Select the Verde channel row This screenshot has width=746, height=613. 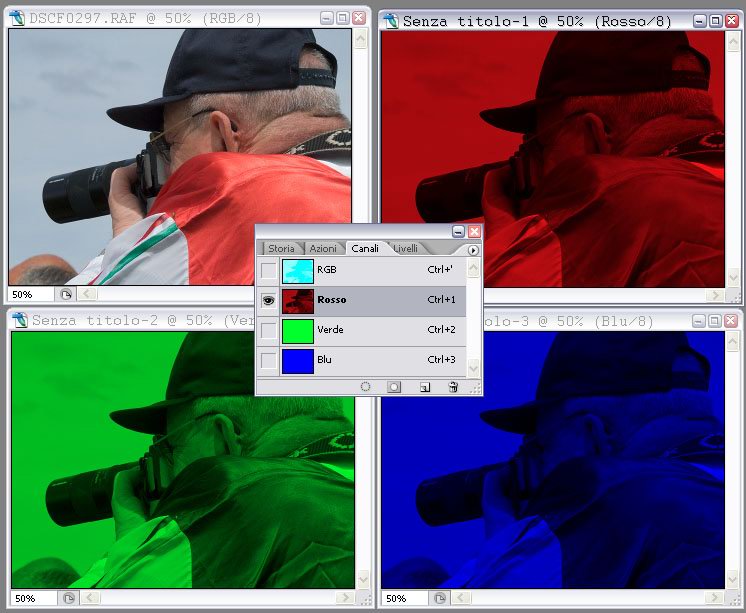pyautogui.click(x=380, y=330)
